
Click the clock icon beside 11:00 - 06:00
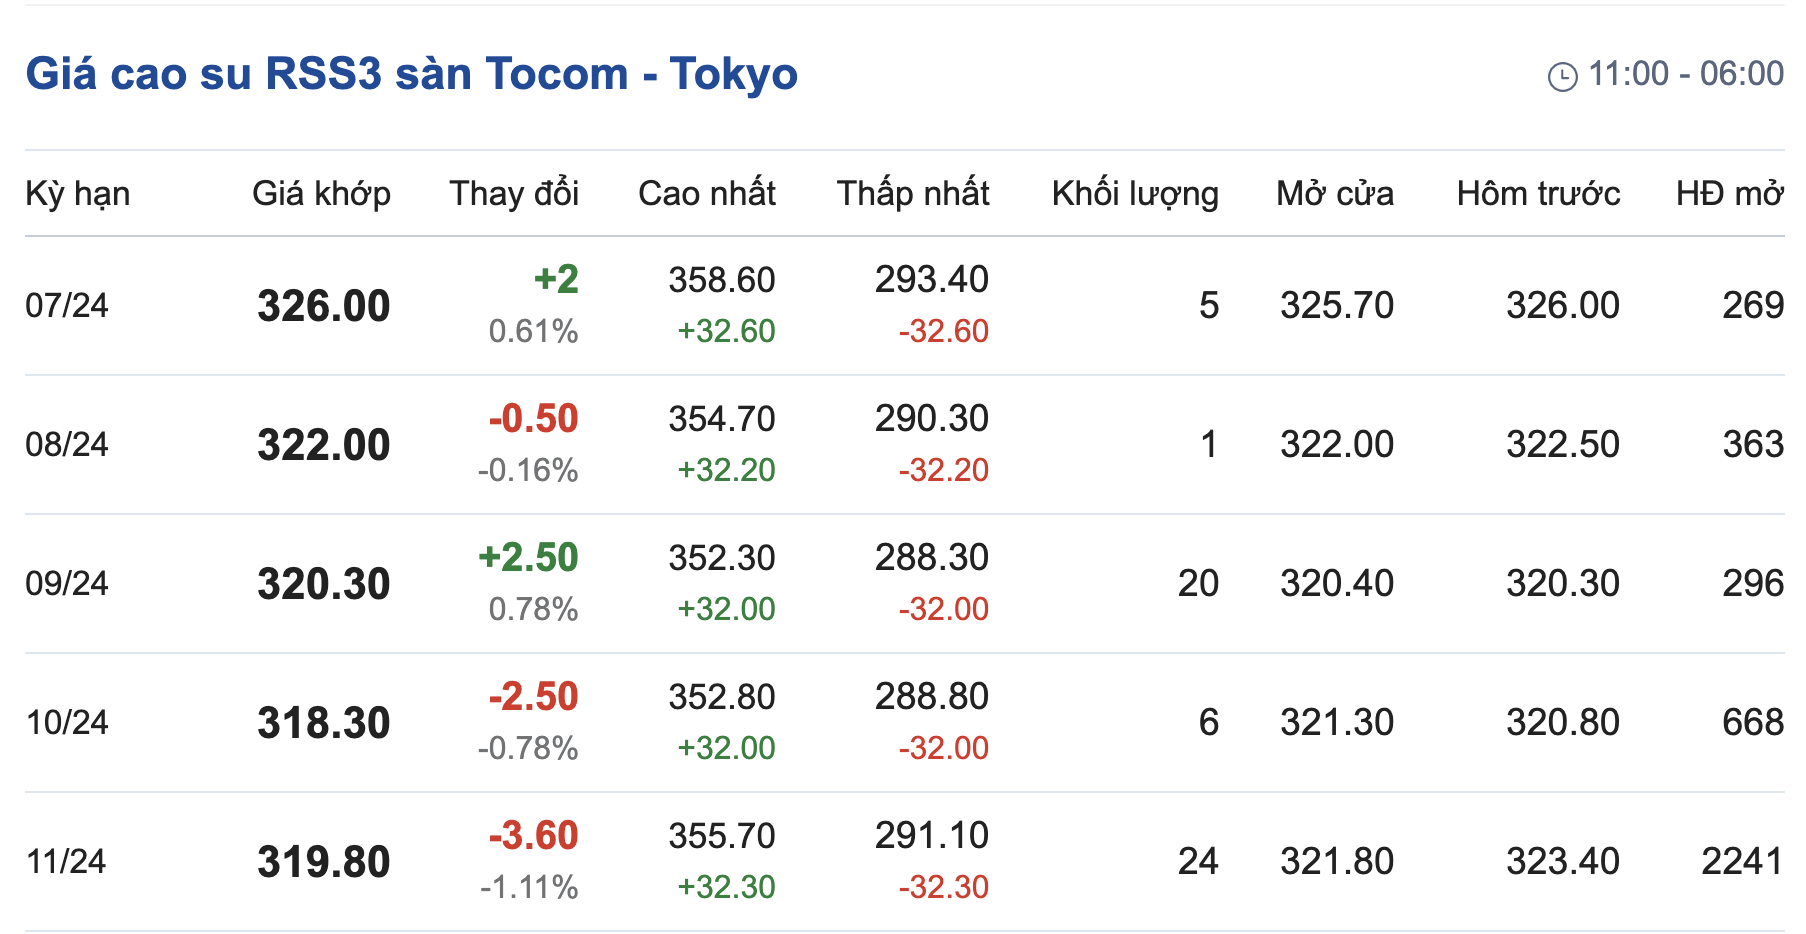(x=1562, y=76)
